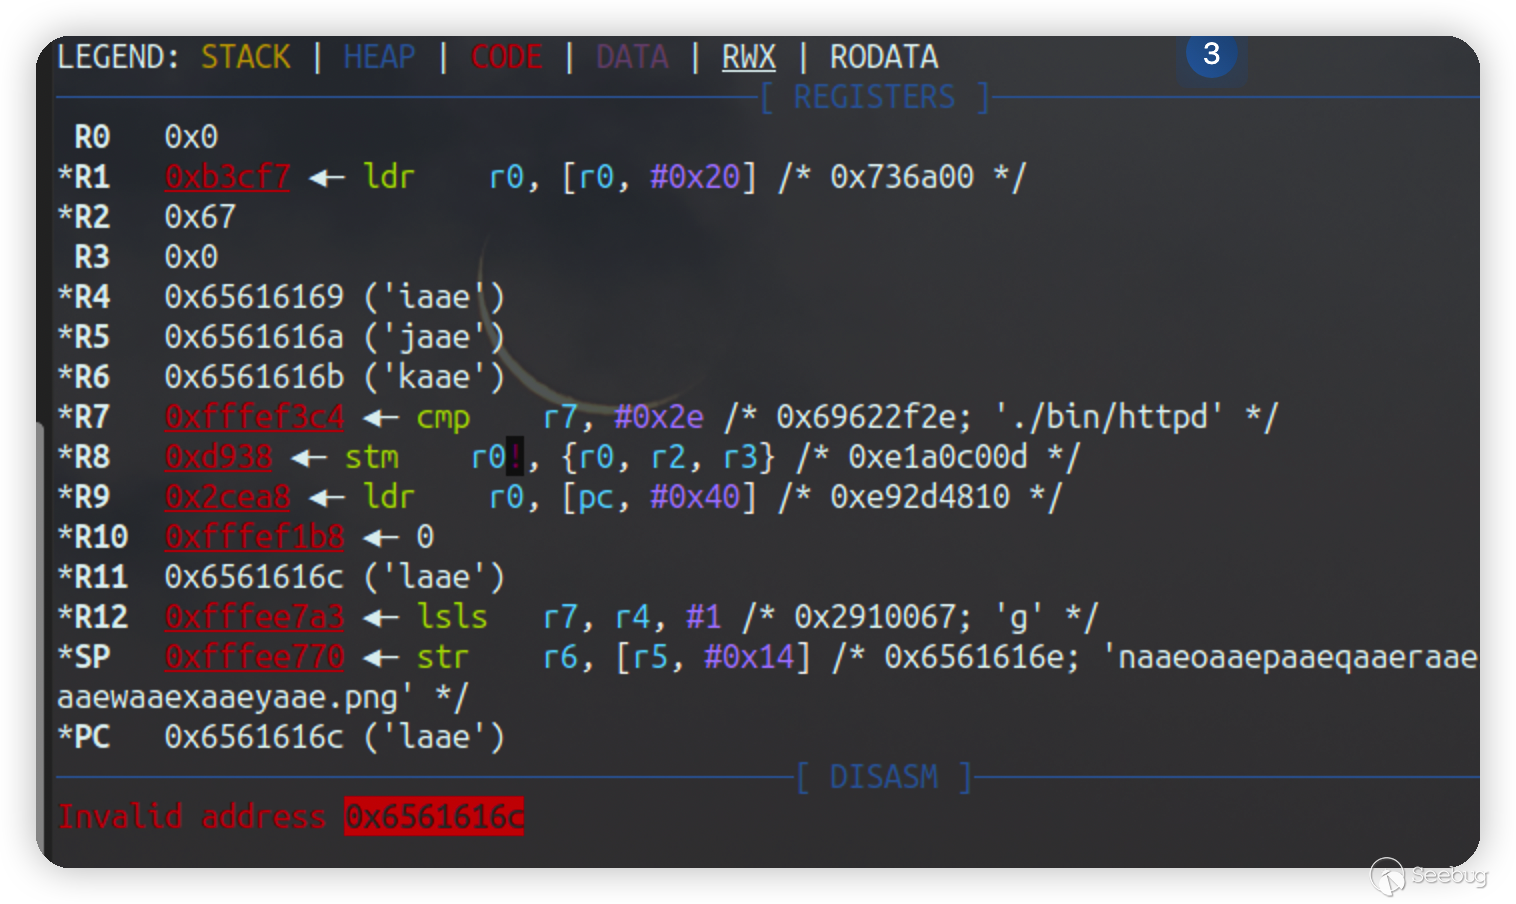Click the PC register value 0x6561616c
The image size is (1516, 904).
pyautogui.click(x=253, y=737)
